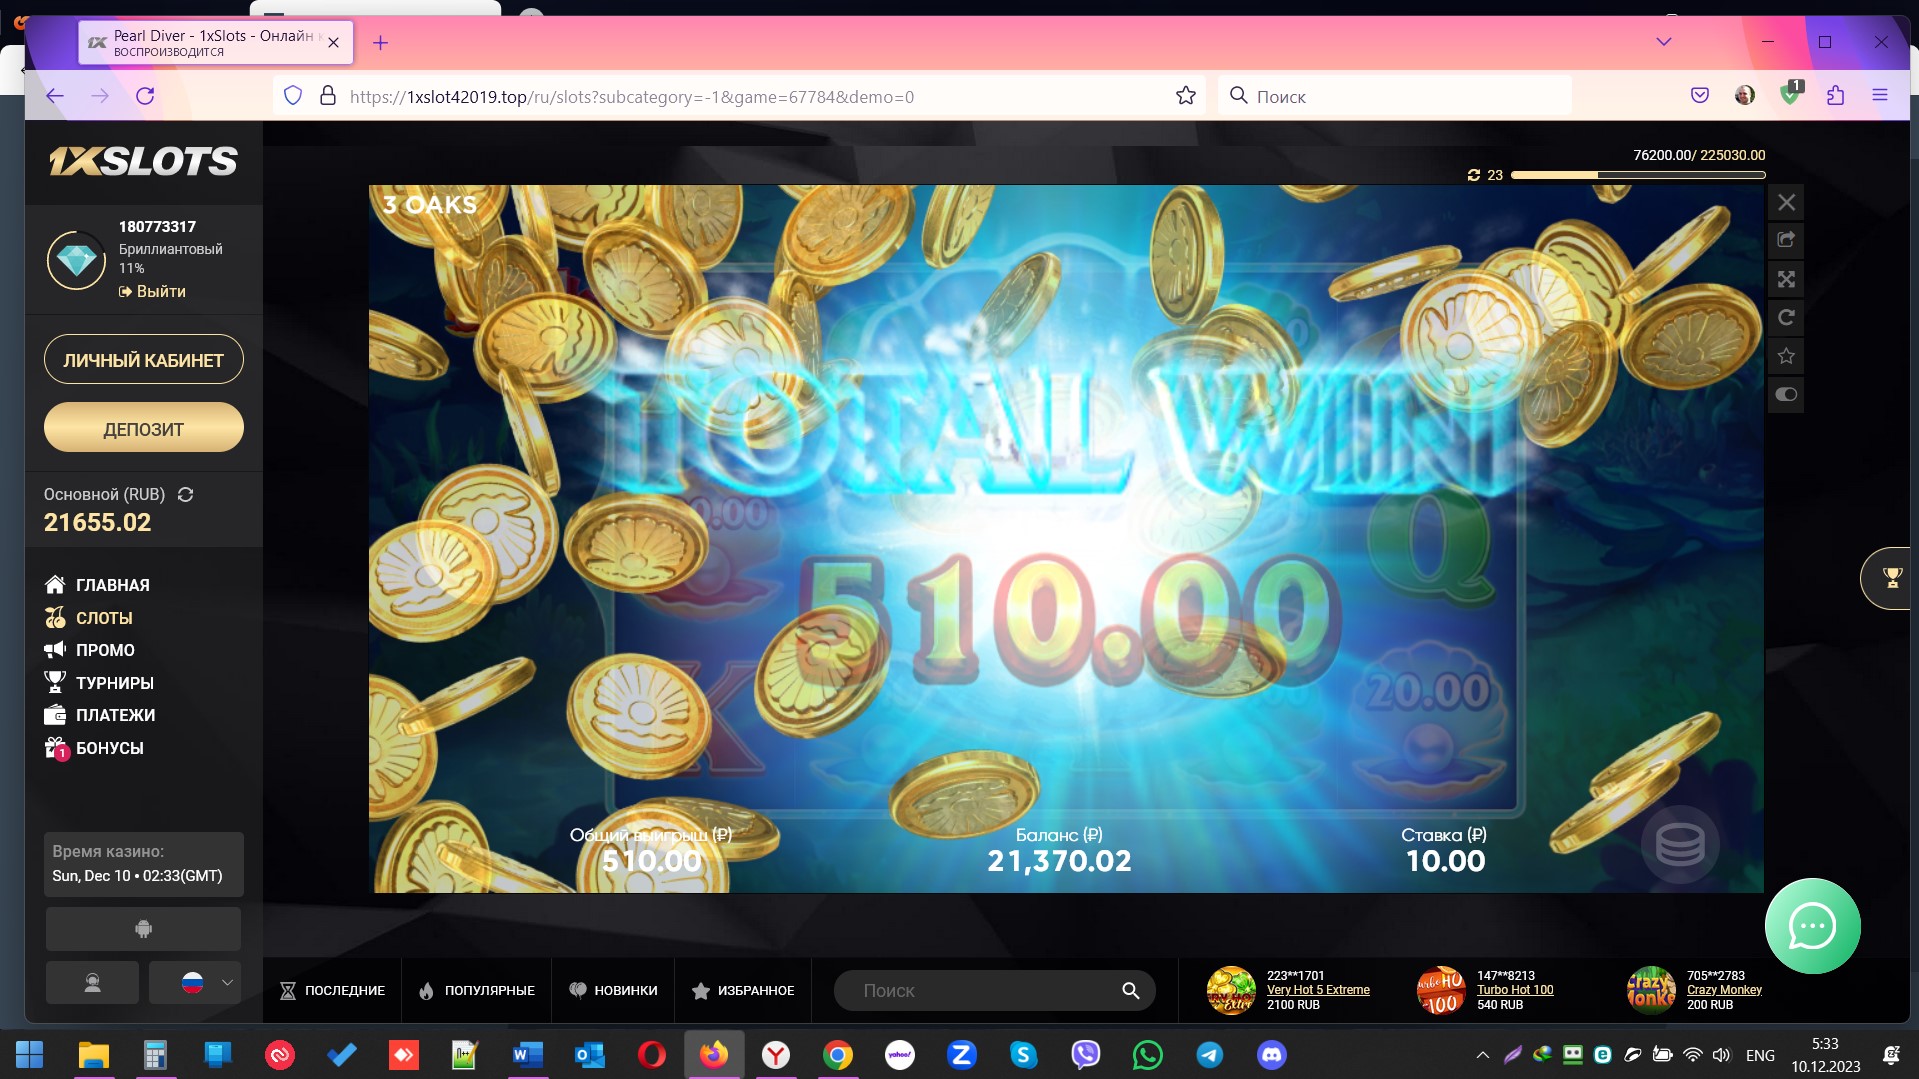
Task: Open ЛИЧНЫЙ КАБИНЕТ account button
Action: point(144,360)
